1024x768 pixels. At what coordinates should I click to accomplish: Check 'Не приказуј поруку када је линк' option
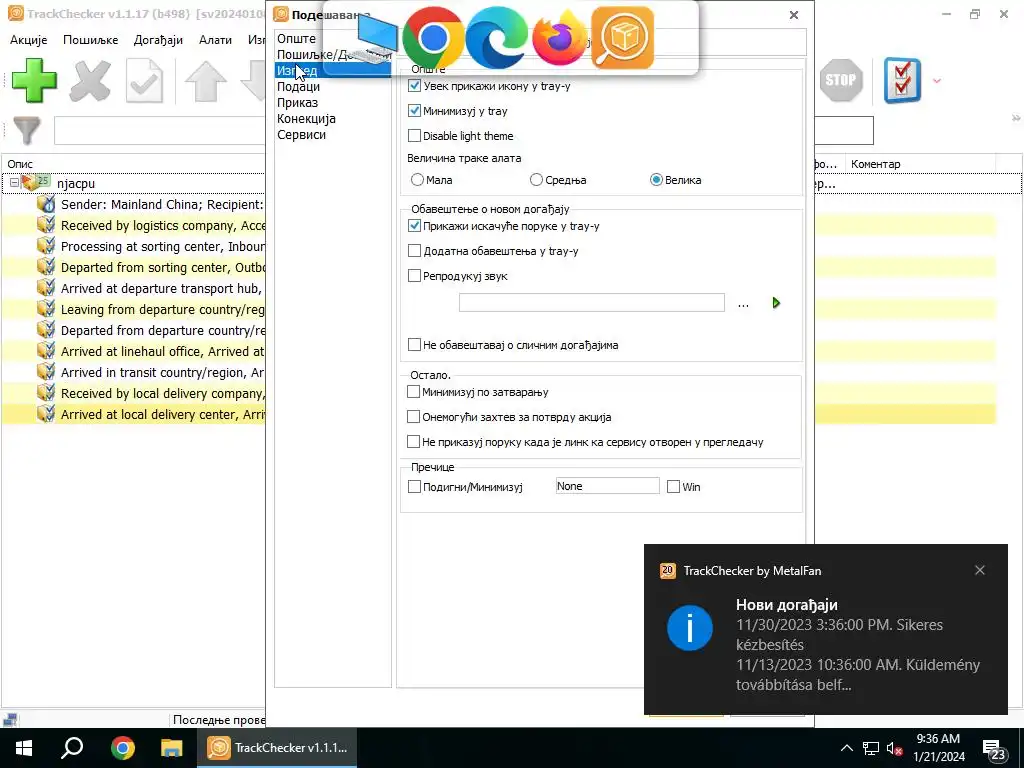[413, 441]
